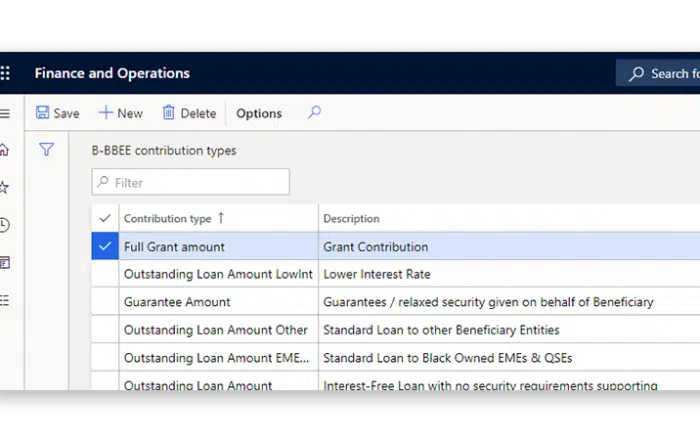The height and width of the screenshot is (441, 700).
Task: Open Favorites star in sidebar
Action: pos(5,187)
